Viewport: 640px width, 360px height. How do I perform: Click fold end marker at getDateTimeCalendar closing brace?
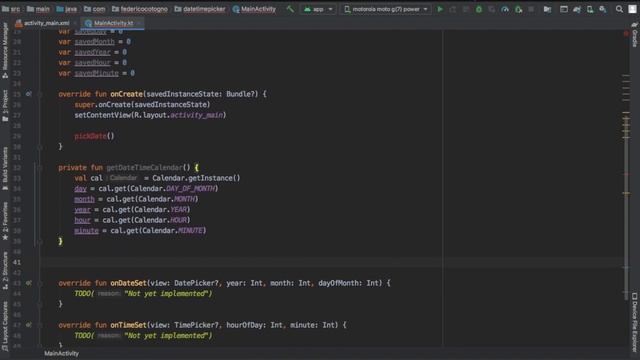(40, 241)
